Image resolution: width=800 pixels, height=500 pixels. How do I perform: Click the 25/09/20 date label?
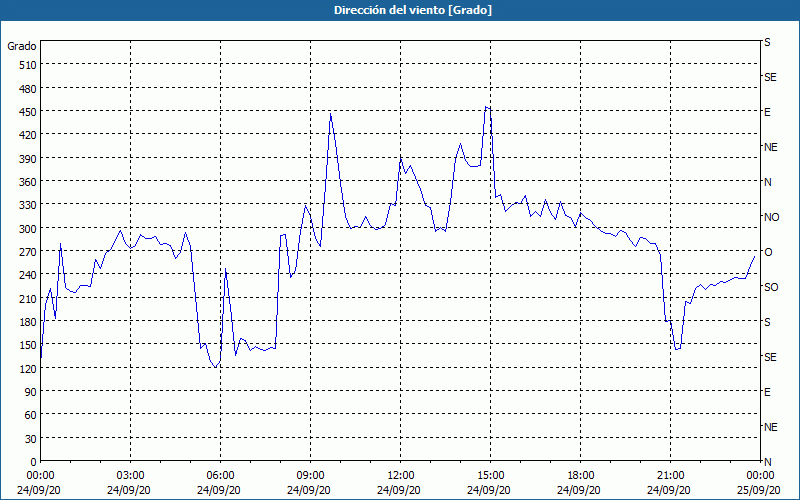(759, 490)
